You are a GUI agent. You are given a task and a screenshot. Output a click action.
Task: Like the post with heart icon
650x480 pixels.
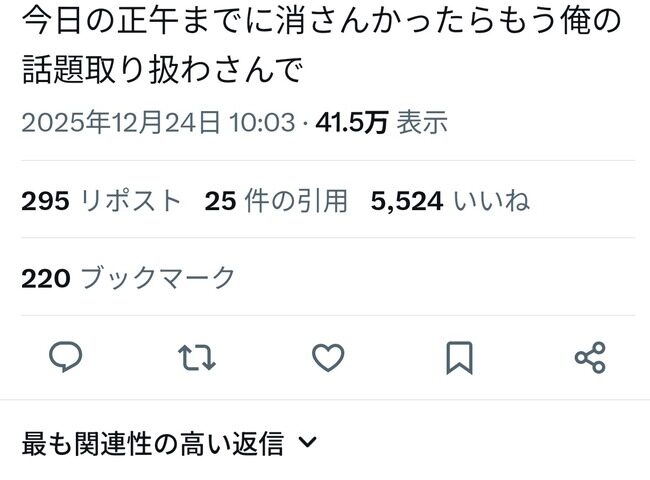pyautogui.click(x=328, y=357)
